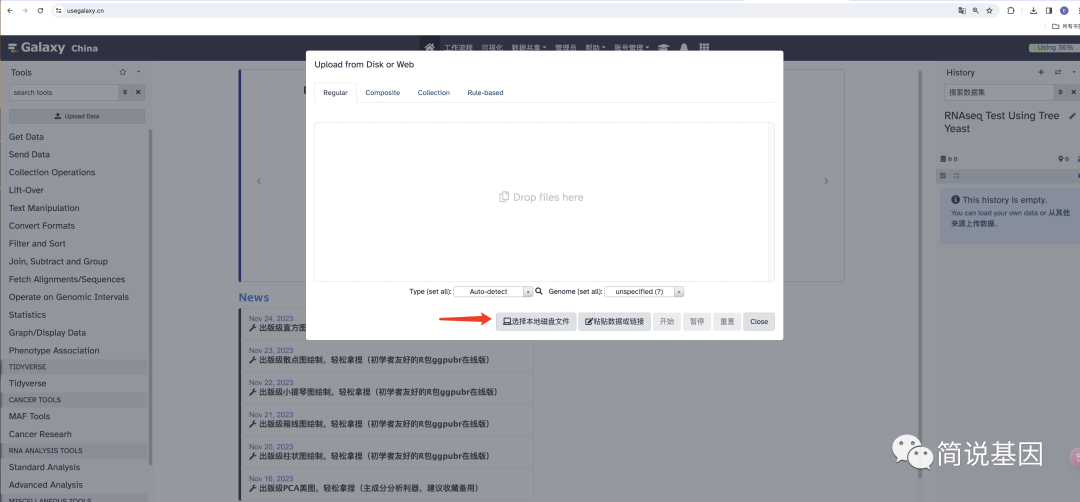Toggle the history select-all checkbox
Screen dimensions: 1080x502
[943, 176]
